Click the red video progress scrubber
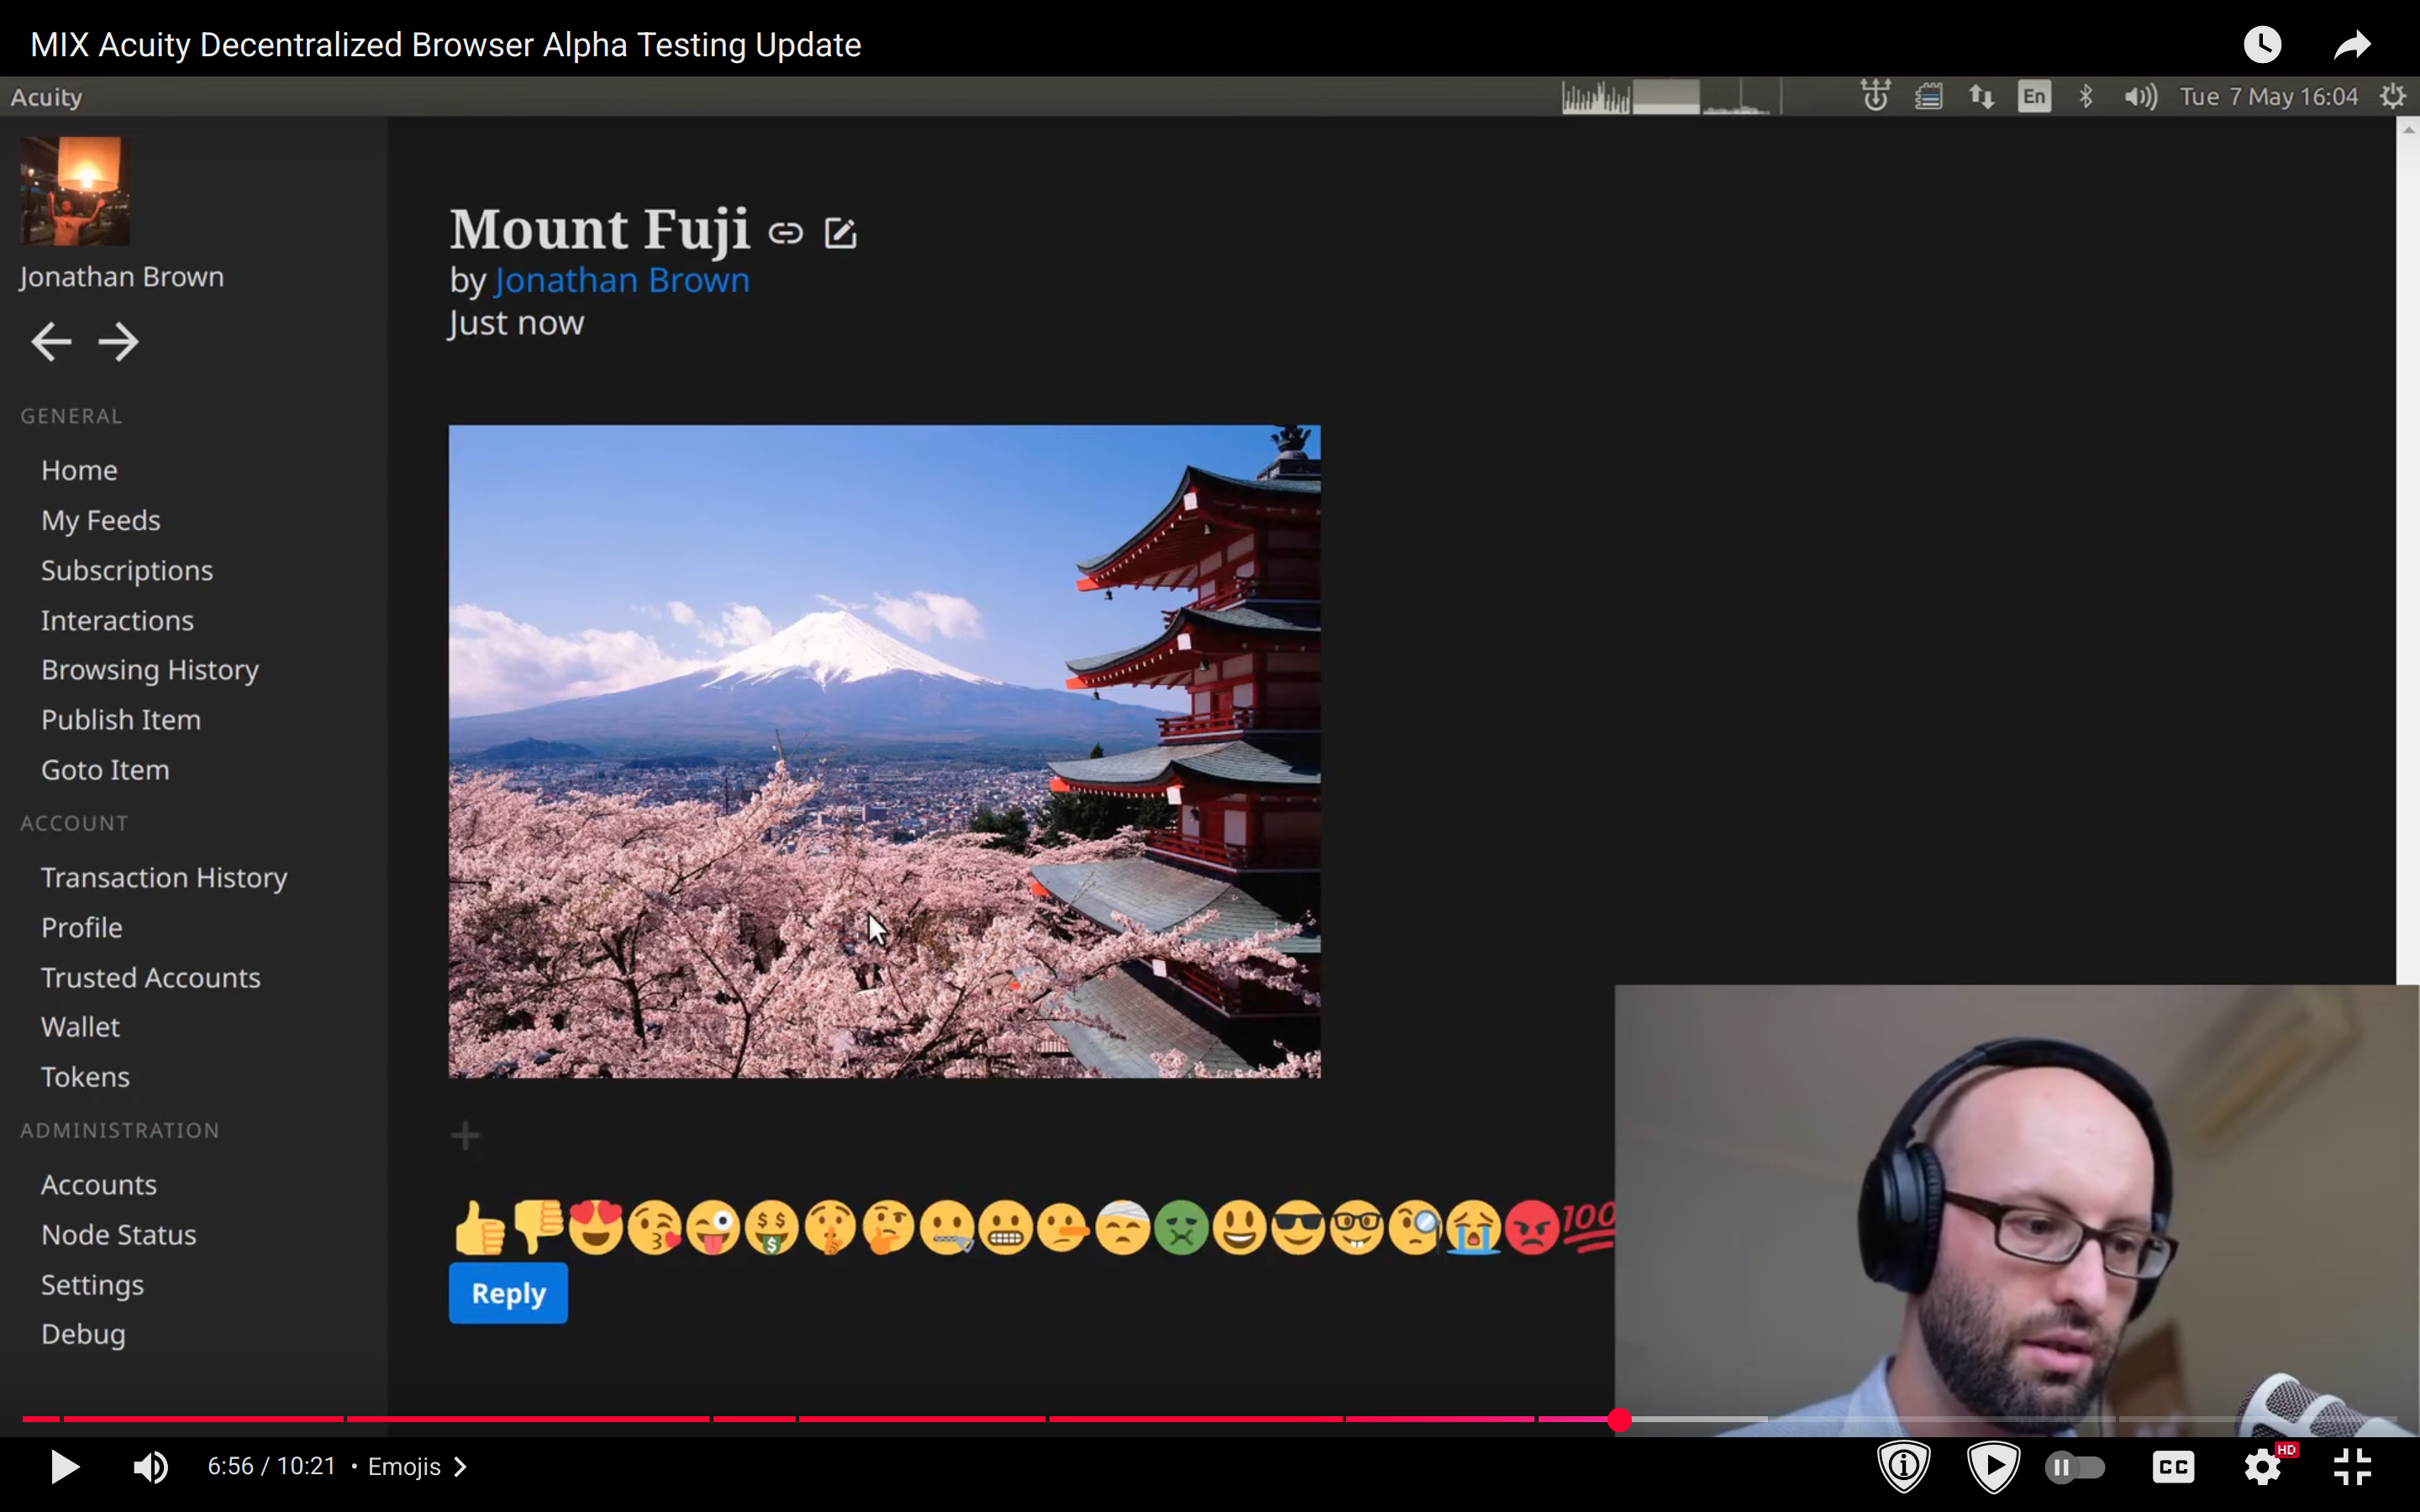 1619,1419
